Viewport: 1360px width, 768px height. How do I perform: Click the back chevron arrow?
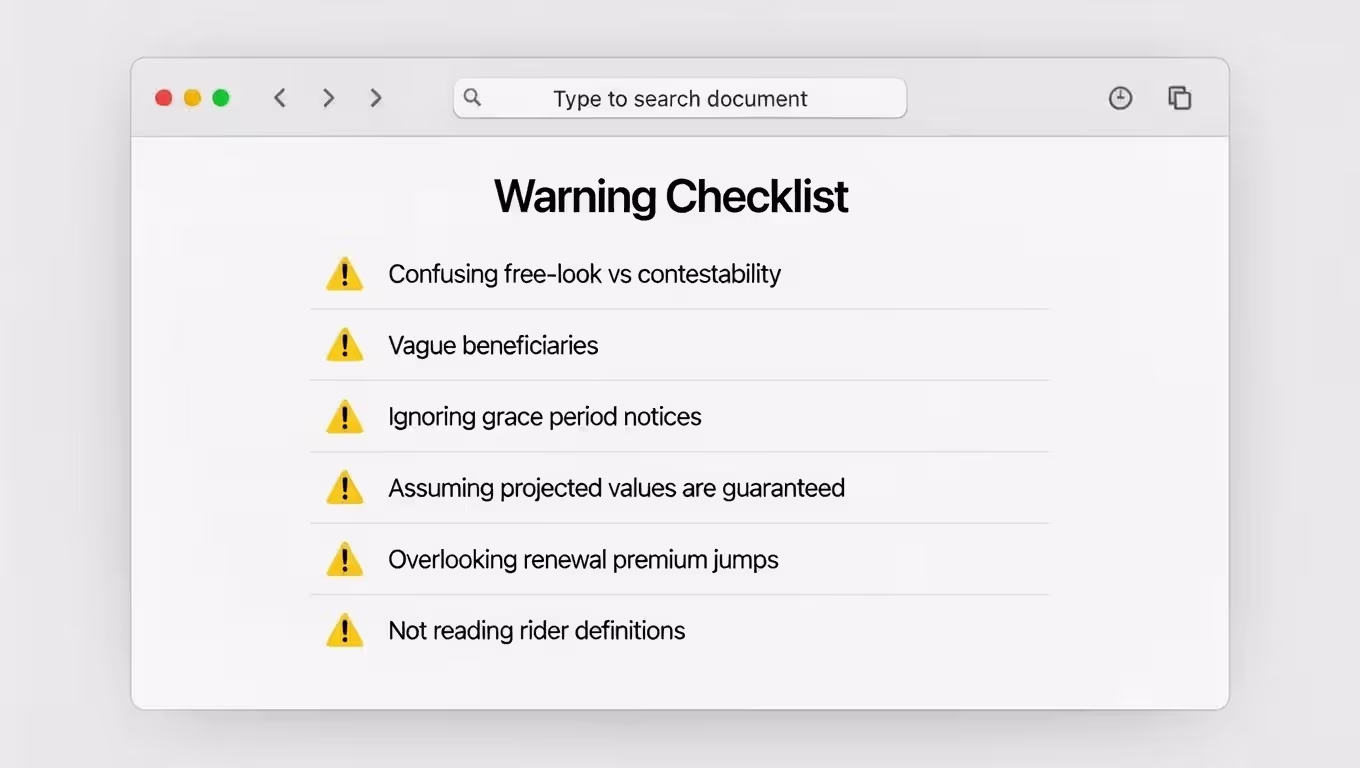pos(280,98)
